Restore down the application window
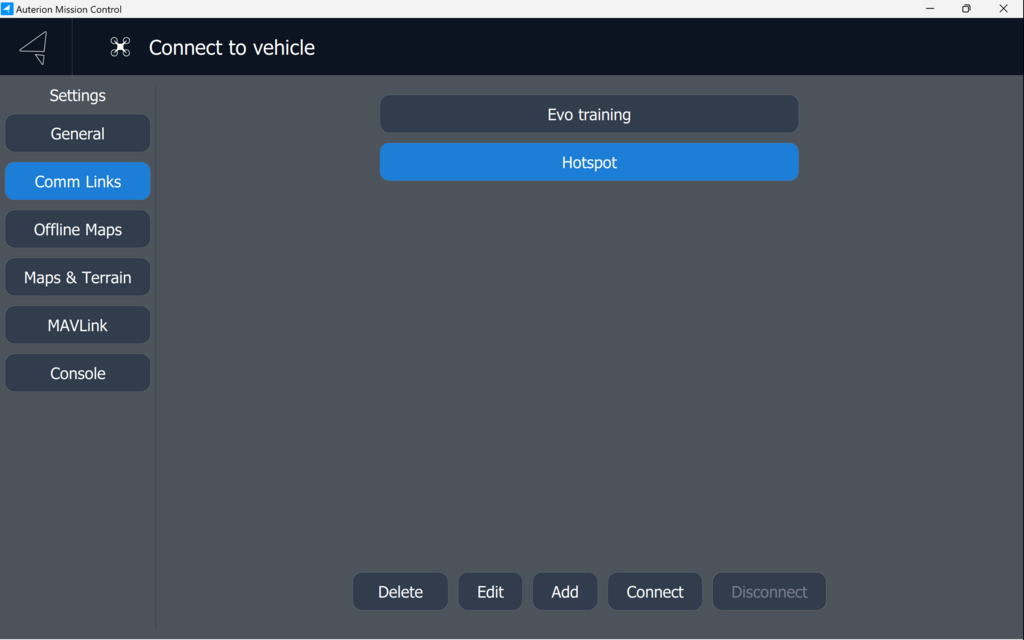 tap(966, 9)
